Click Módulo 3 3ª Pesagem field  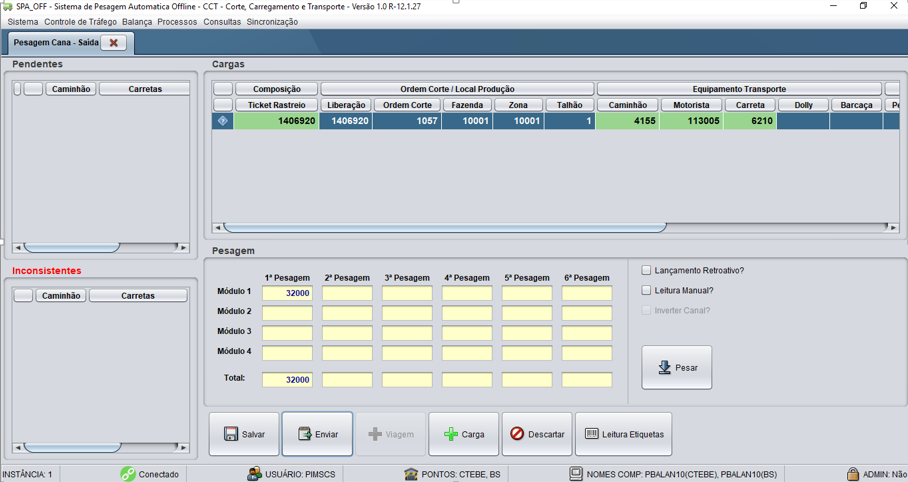tap(407, 333)
